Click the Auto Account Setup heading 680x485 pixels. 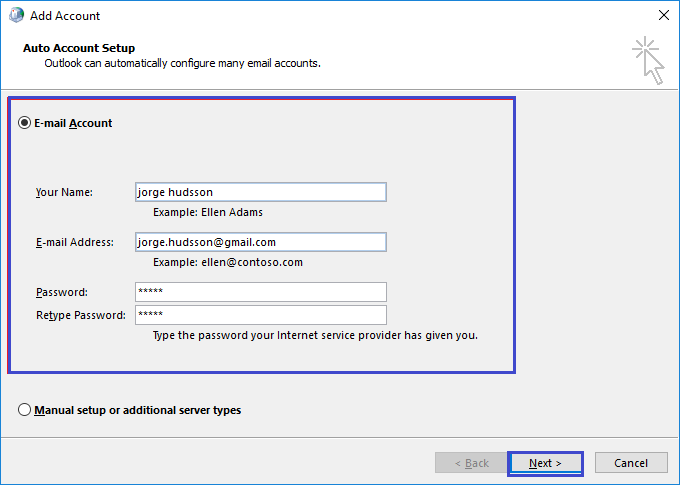[79, 48]
